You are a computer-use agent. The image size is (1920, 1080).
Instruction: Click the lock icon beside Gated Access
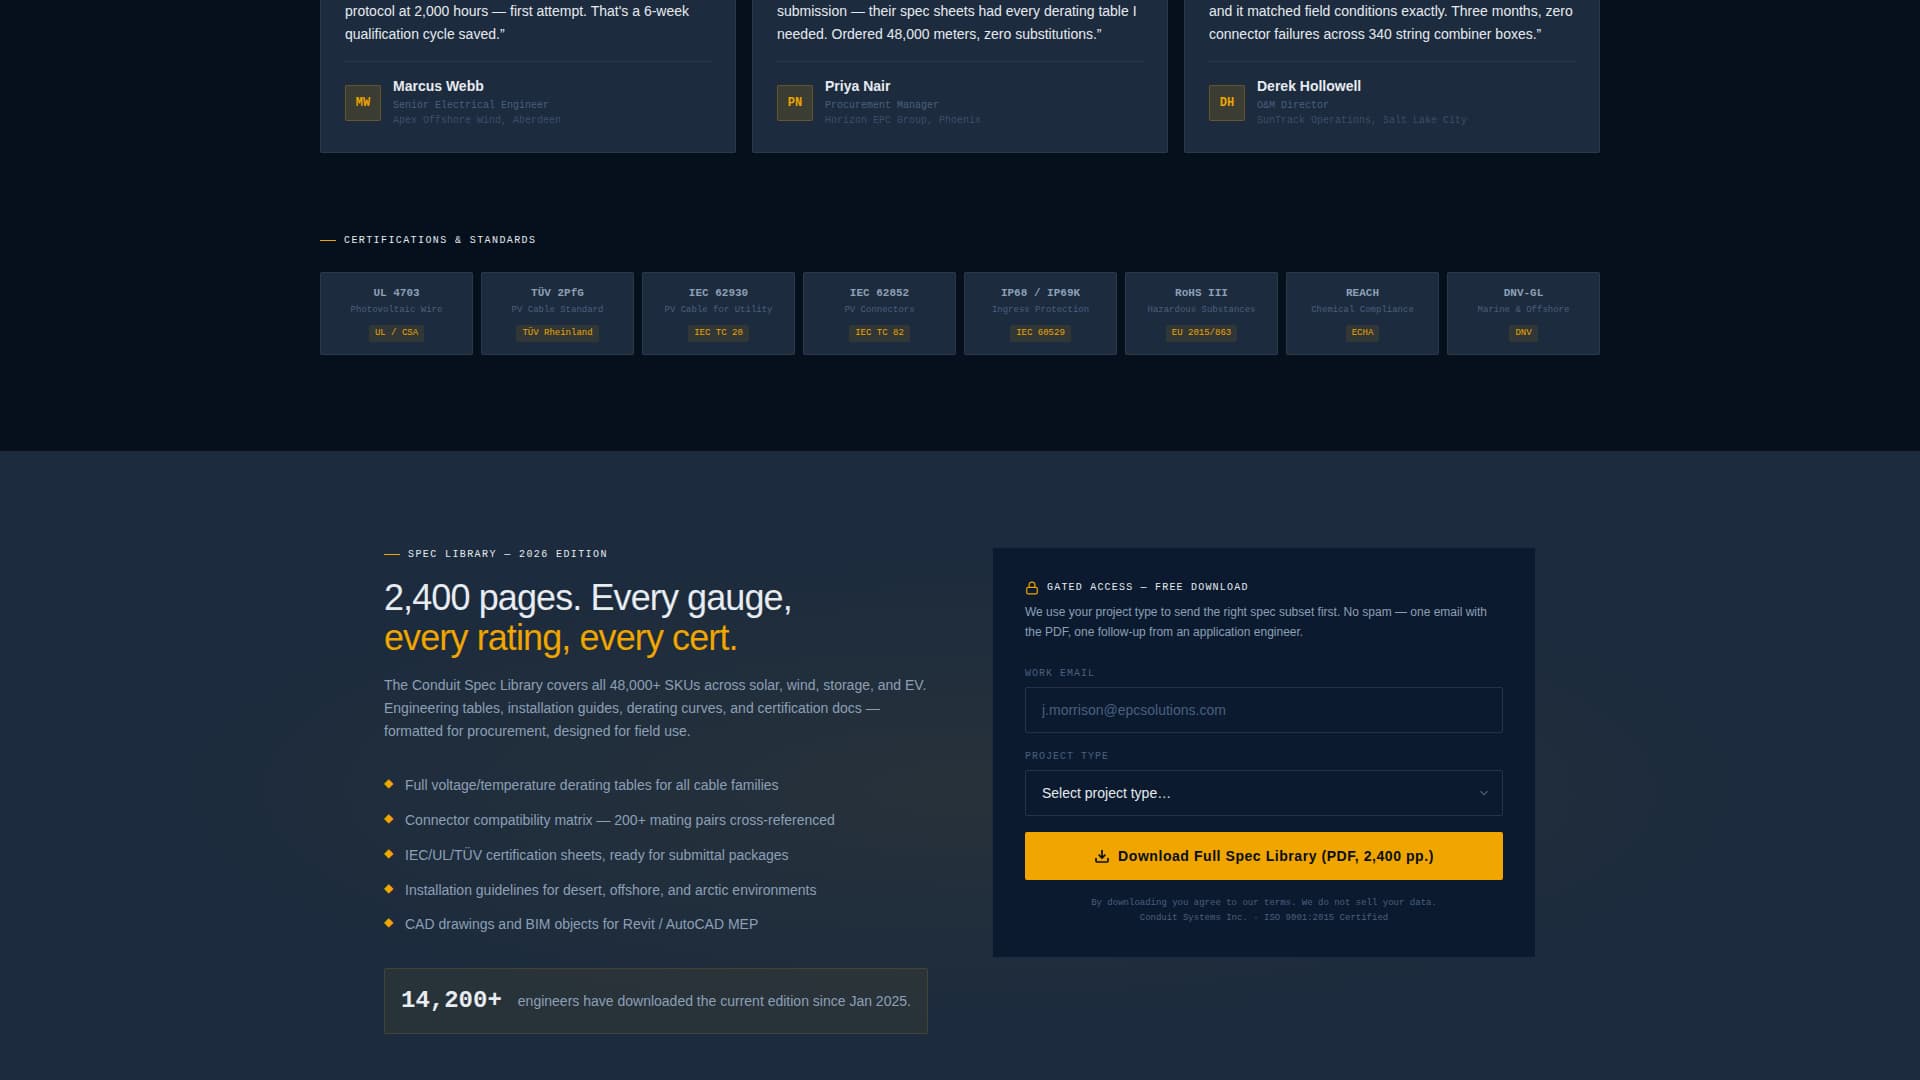1032,588
